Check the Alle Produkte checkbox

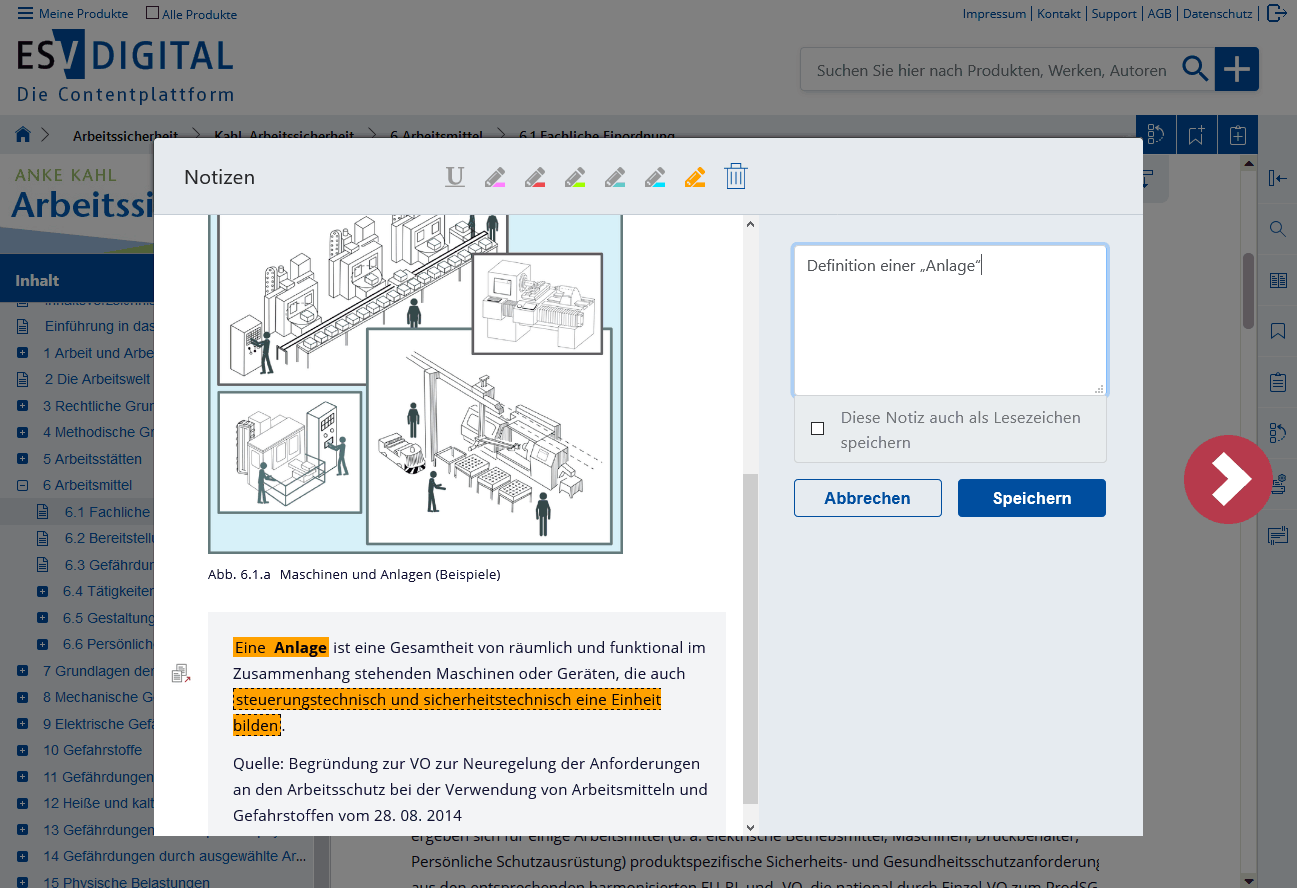[x=152, y=14]
